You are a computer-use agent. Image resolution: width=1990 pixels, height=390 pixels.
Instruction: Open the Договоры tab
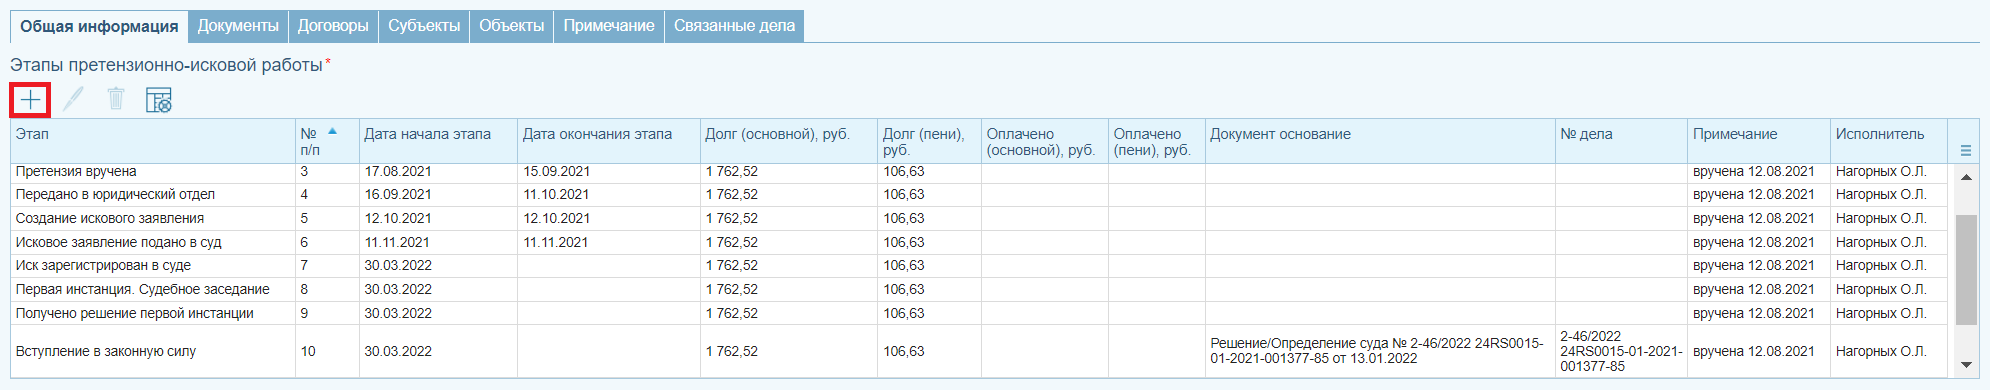point(333,26)
